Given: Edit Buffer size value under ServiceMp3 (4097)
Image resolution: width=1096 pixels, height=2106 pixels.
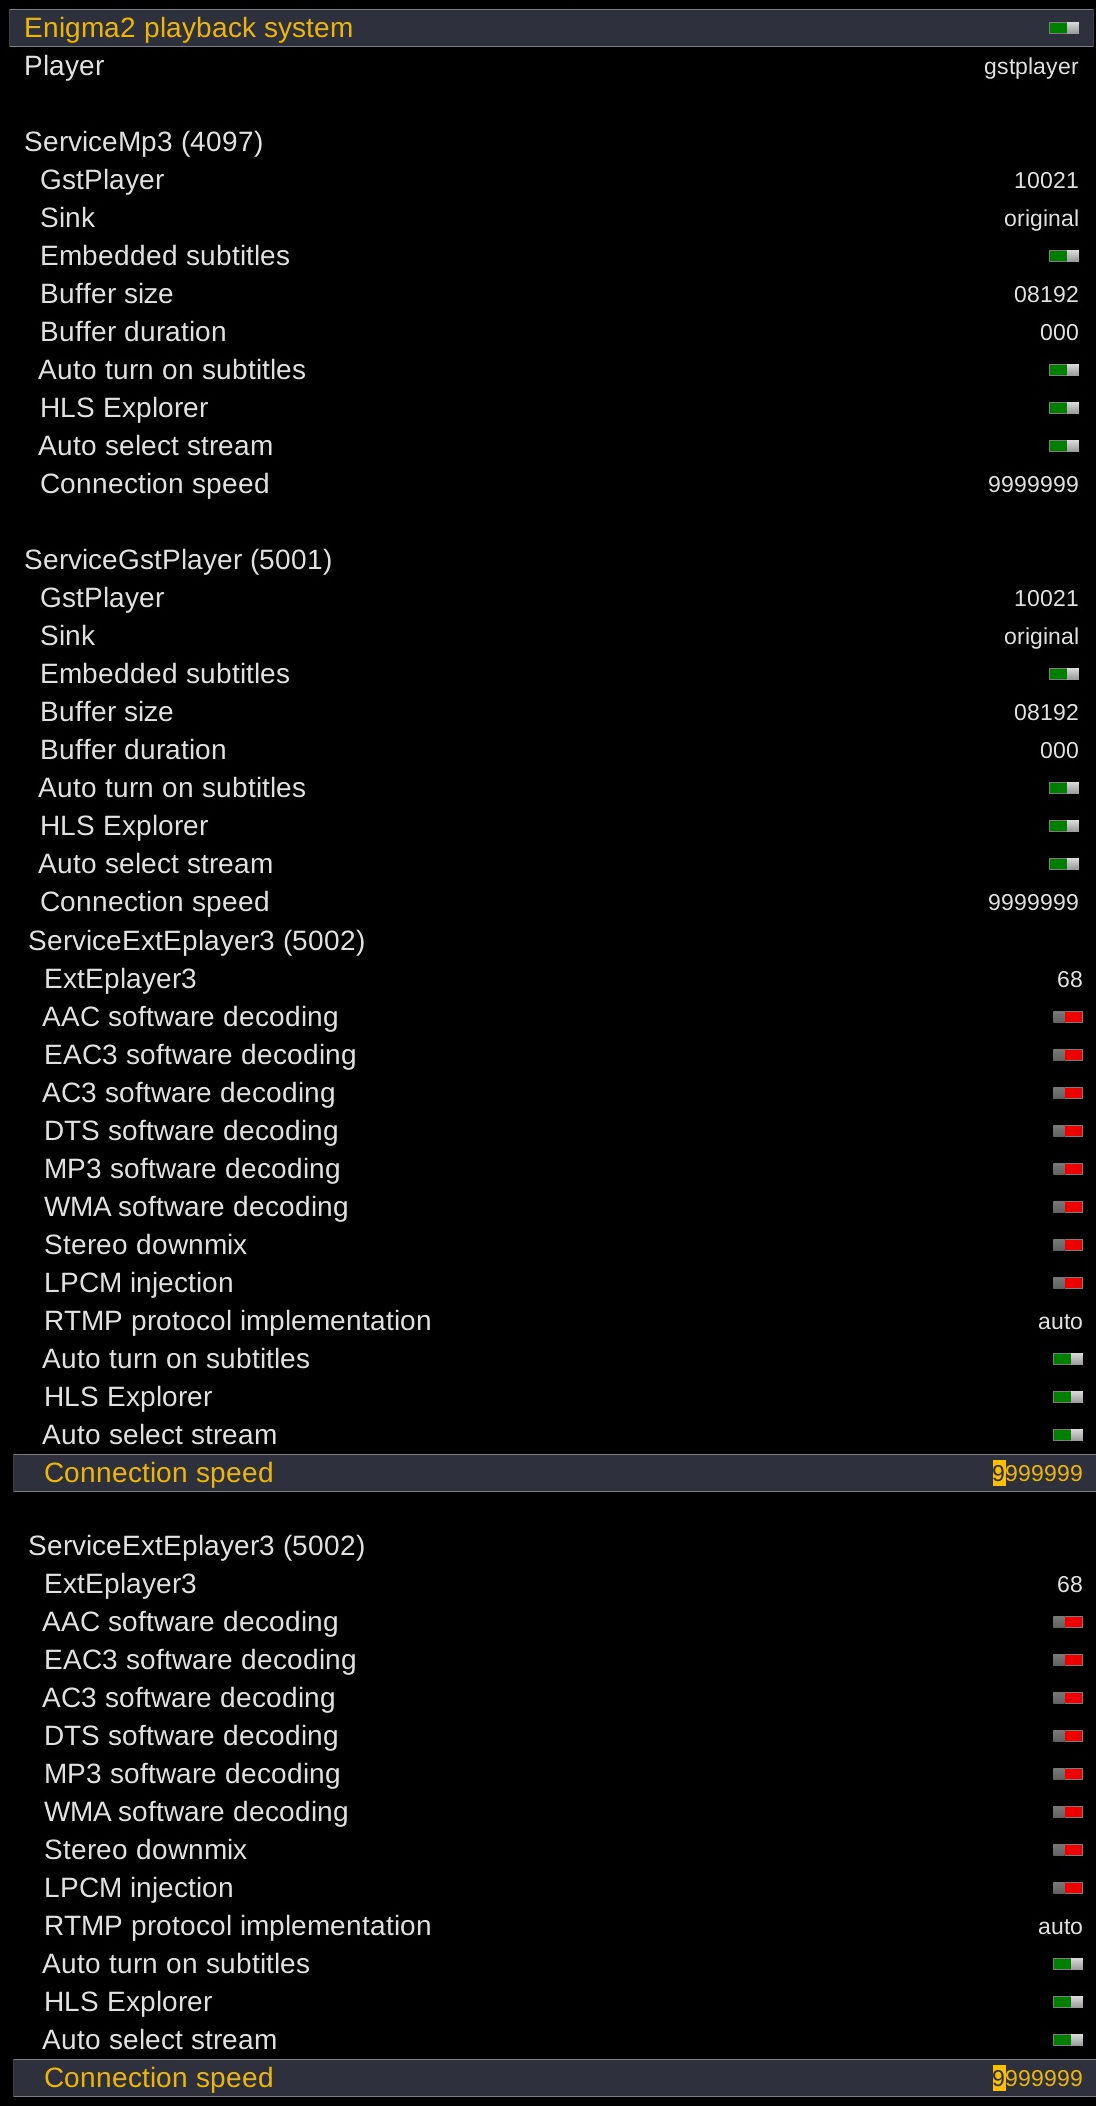Looking at the screenshot, I should pos(1045,295).
